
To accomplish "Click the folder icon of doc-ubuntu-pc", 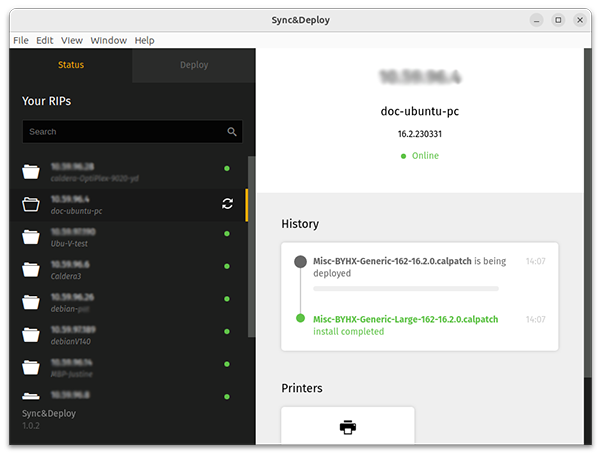I will [31, 204].
